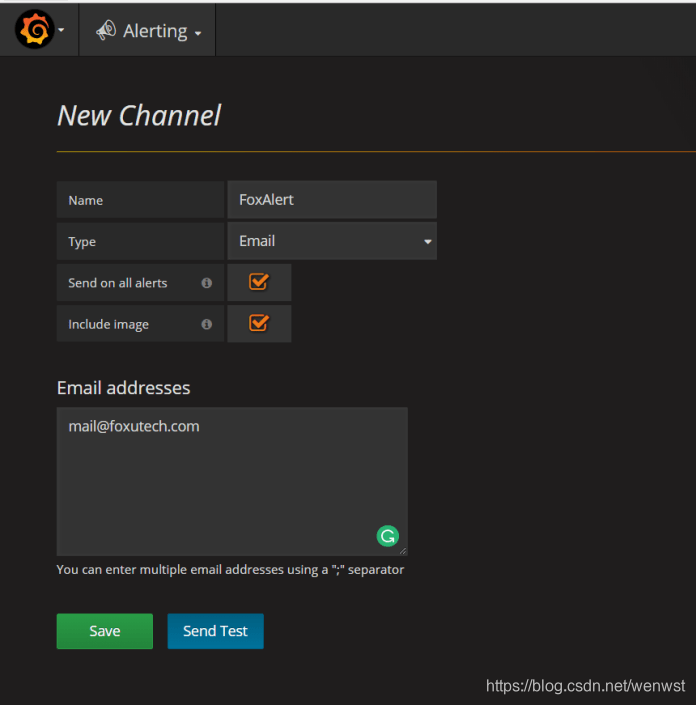The image size is (696, 705).
Task: Click the Alerting megaphone icon
Action: click(106, 30)
